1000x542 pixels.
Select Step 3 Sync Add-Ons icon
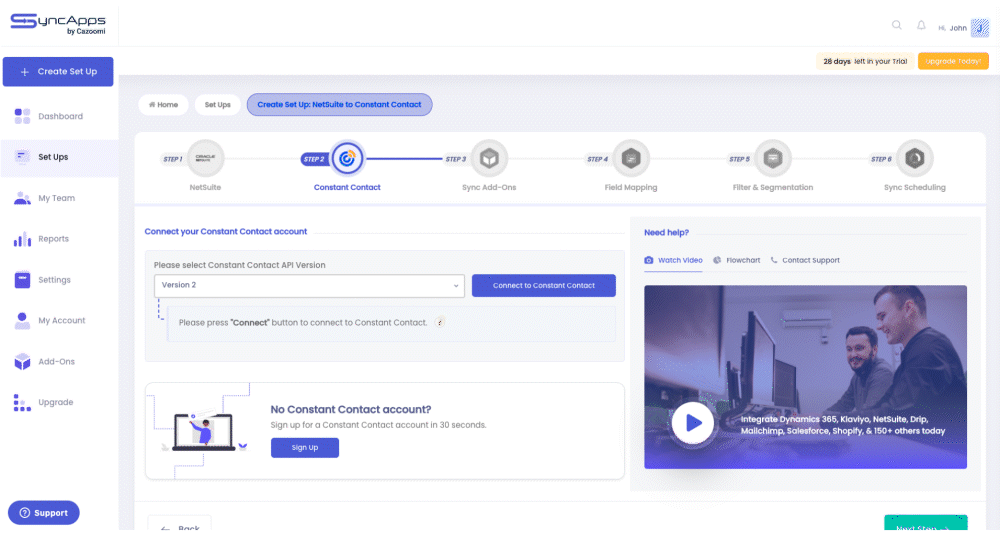(489, 158)
